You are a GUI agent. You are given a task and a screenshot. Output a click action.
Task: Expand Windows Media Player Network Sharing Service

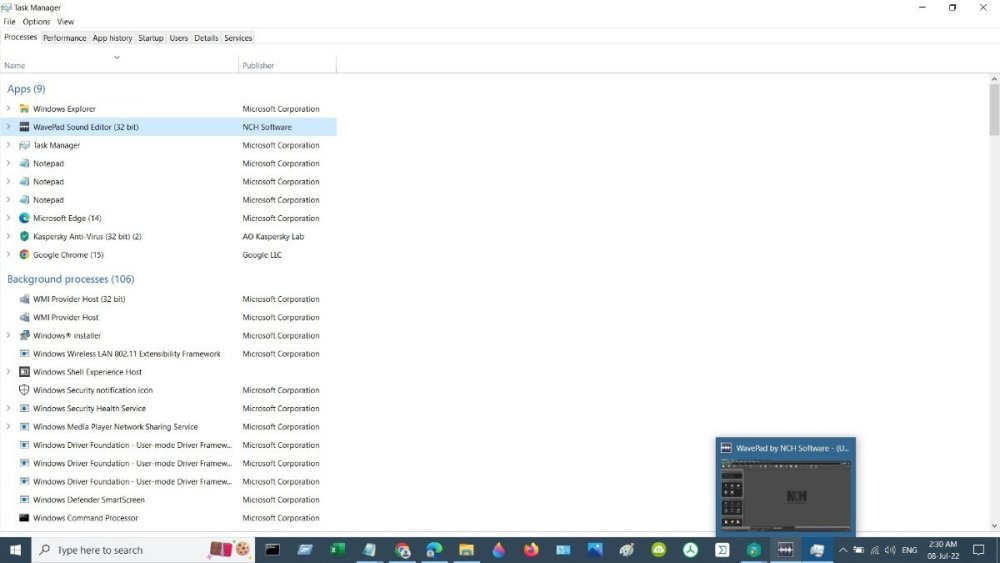tap(8, 427)
